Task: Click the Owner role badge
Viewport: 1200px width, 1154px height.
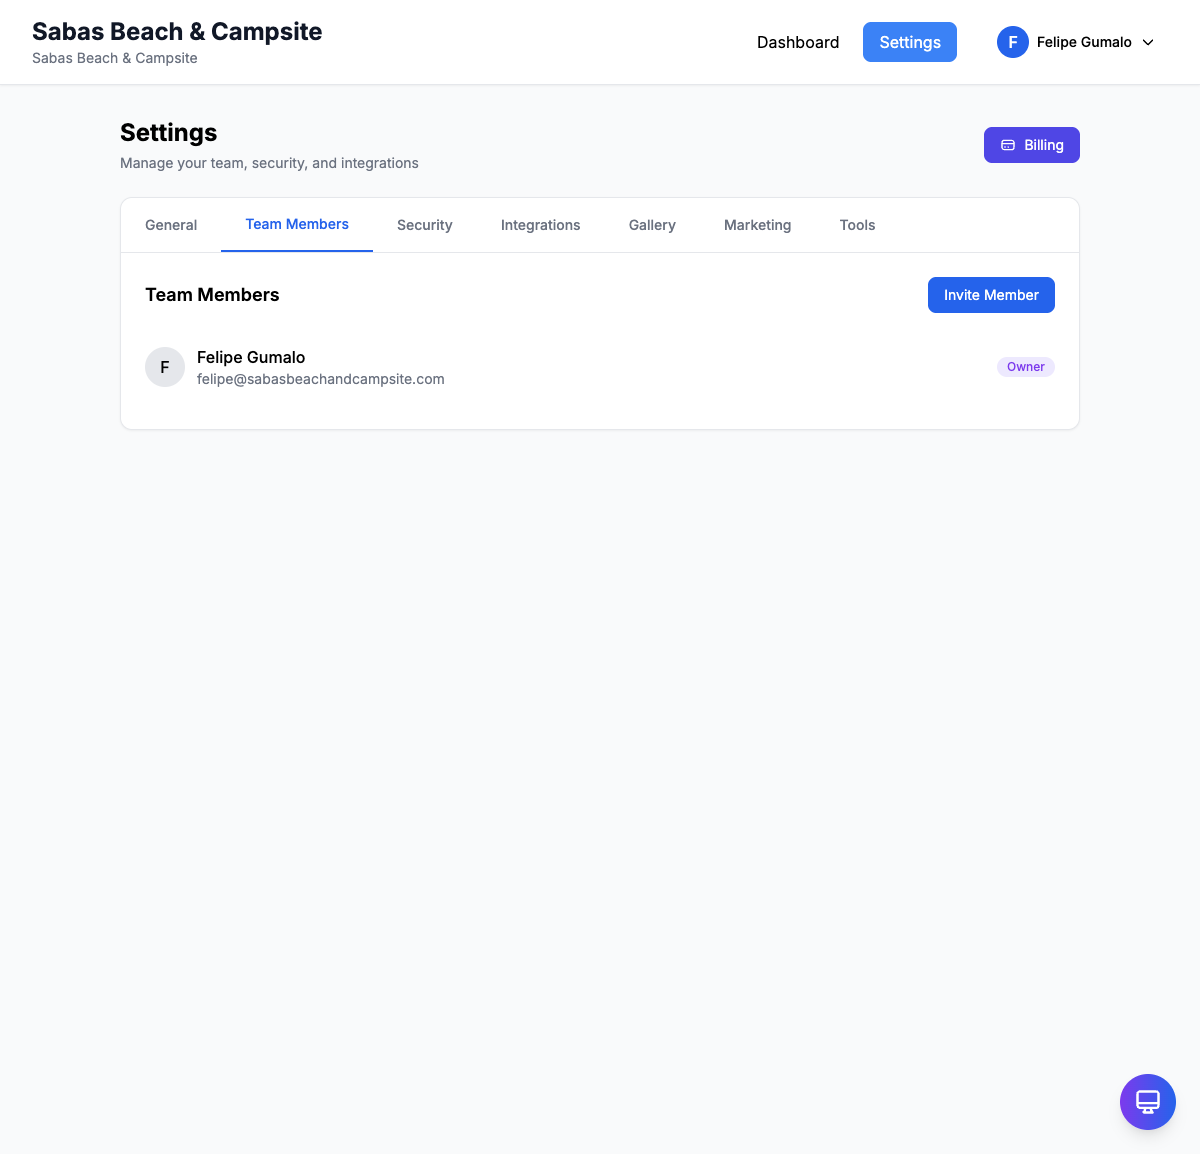Action: coord(1025,367)
